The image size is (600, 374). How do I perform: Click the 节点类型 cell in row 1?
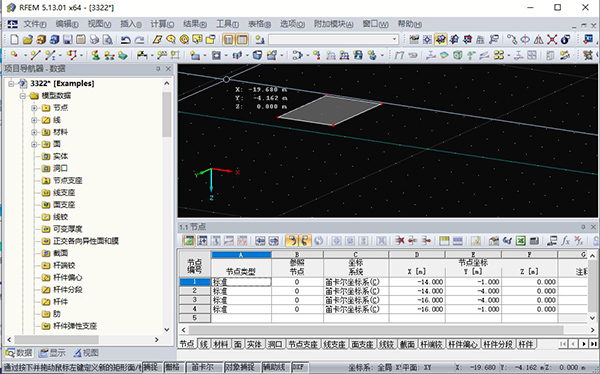click(241, 282)
